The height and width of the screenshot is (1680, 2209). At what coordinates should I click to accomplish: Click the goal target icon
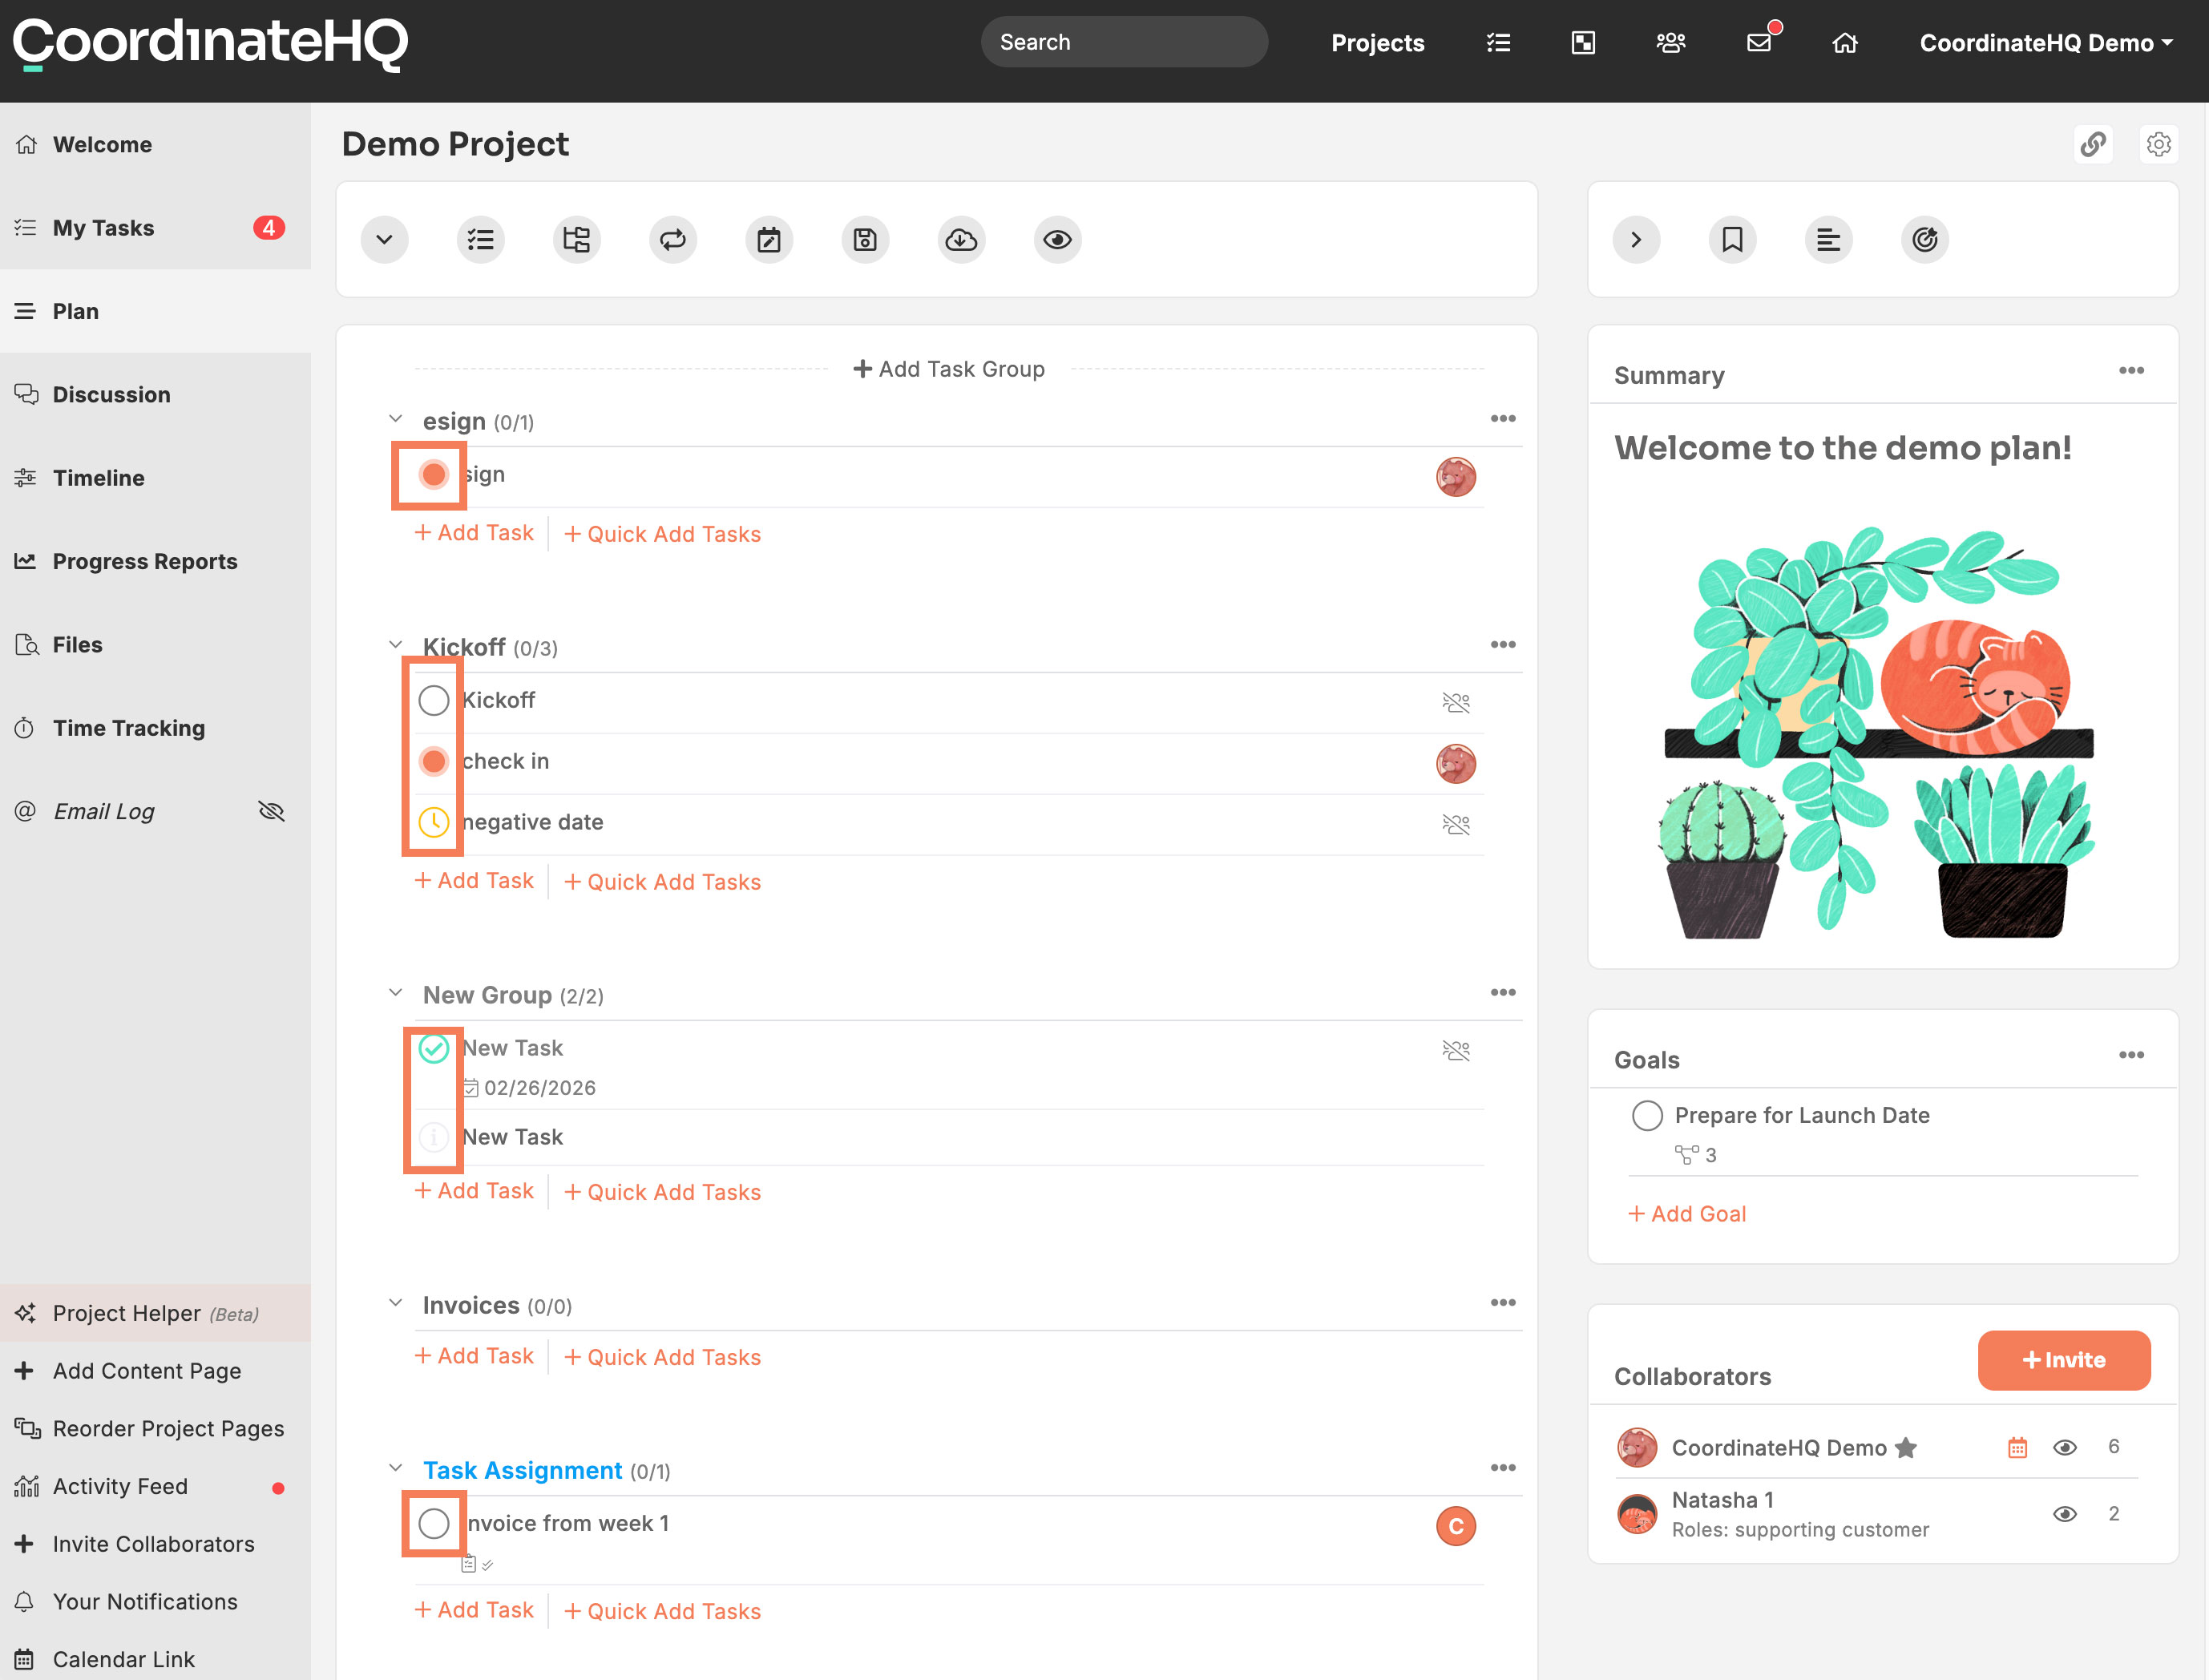pos(1924,240)
